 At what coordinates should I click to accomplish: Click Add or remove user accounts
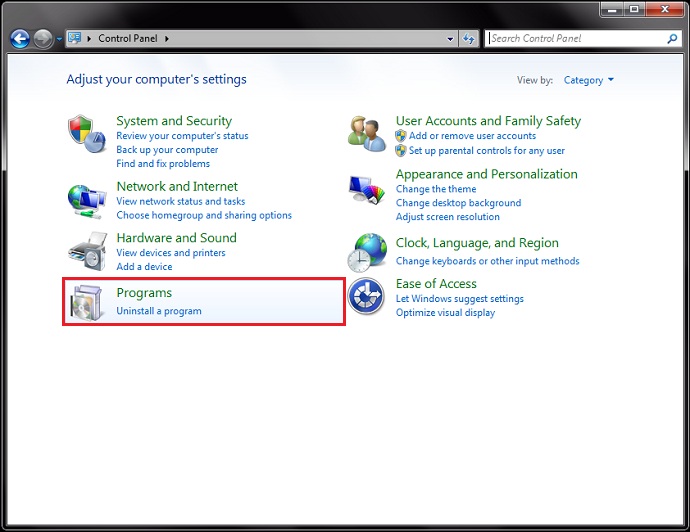472,136
